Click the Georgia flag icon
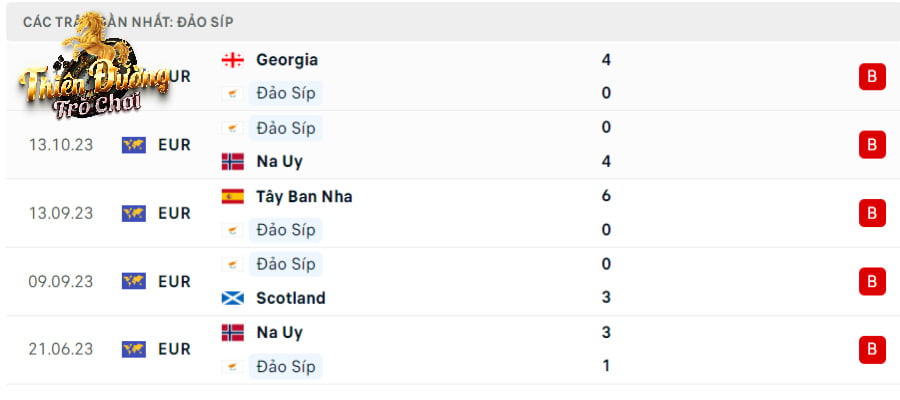 (x=232, y=60)
